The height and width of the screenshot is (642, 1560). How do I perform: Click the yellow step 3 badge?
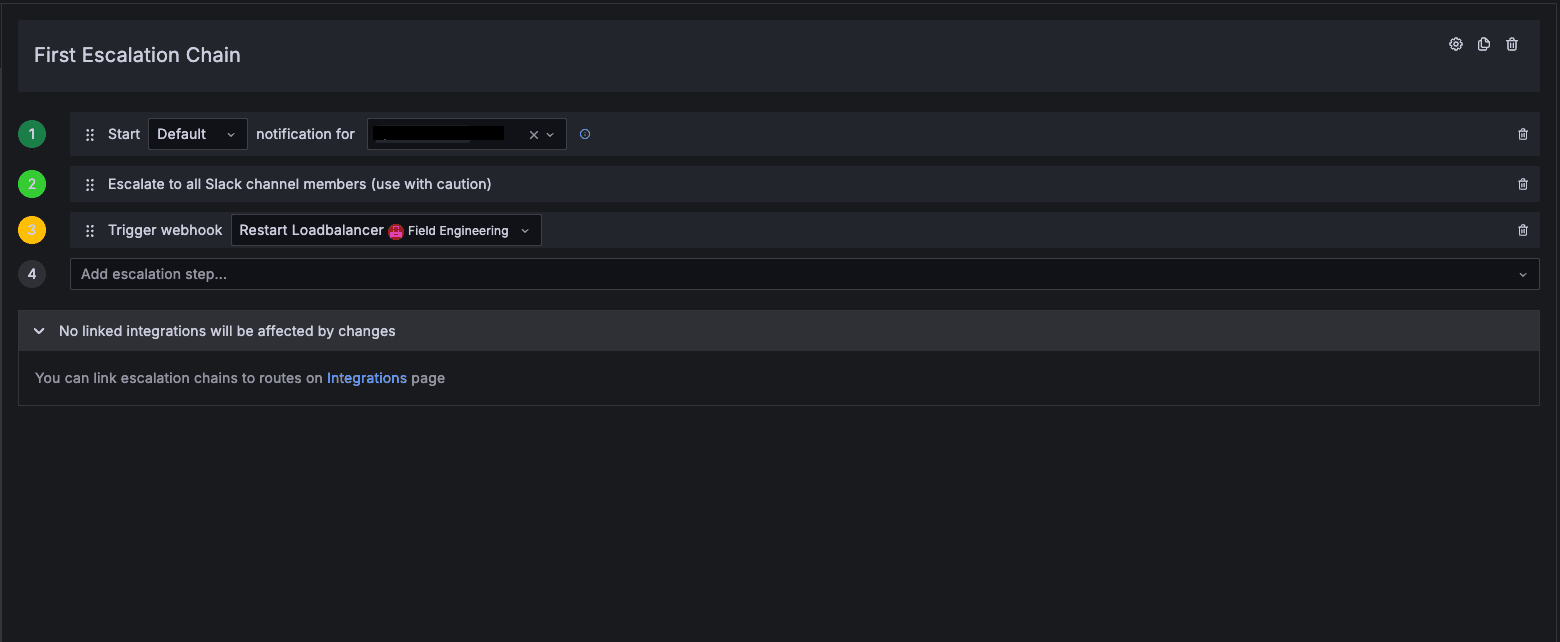32,230
